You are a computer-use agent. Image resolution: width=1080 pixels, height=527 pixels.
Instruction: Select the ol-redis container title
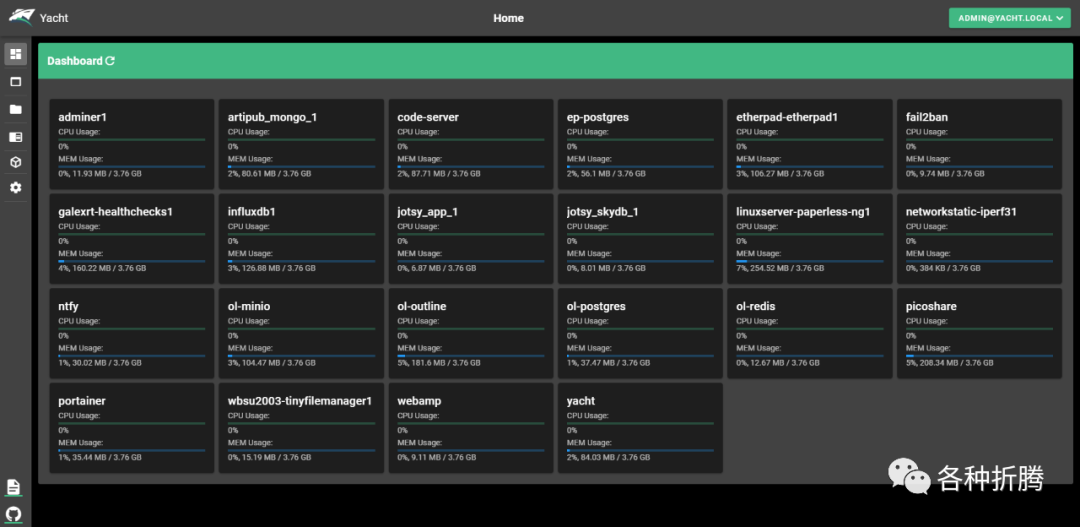[x=756, y=307]
